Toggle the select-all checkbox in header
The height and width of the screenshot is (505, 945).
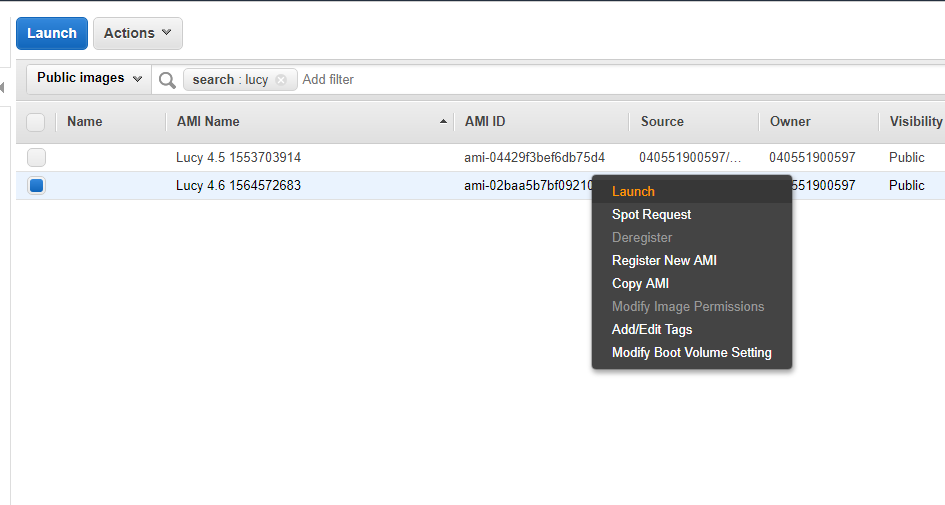point(36,122)
